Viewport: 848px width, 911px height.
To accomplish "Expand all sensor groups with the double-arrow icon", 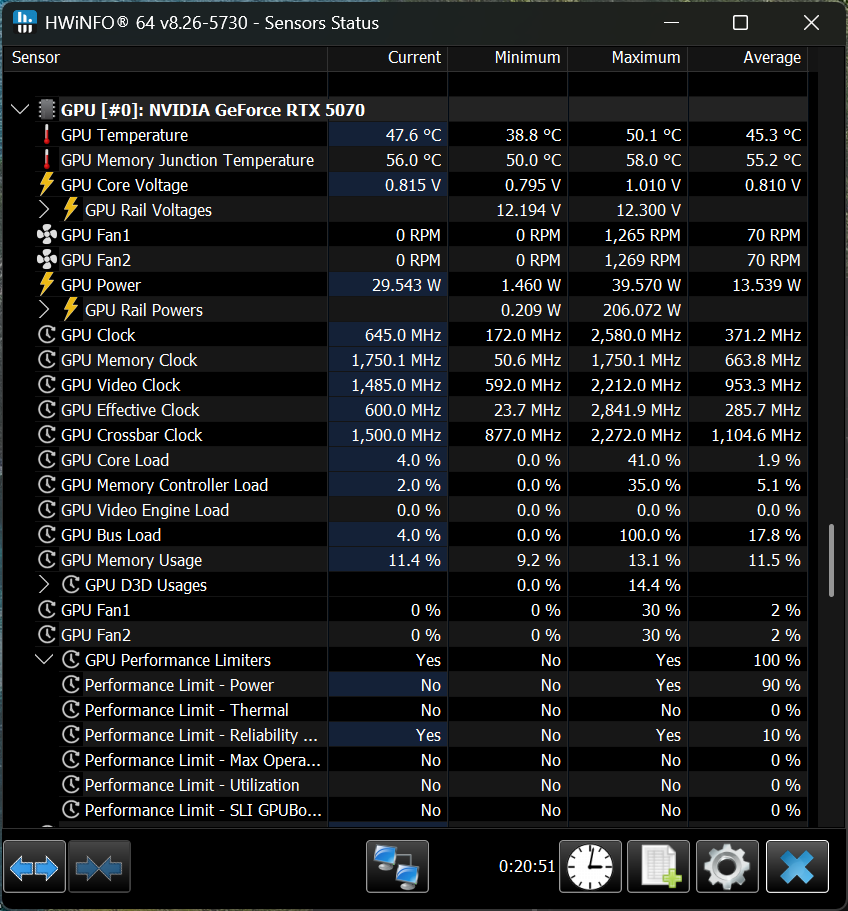I will pos(34,866).
